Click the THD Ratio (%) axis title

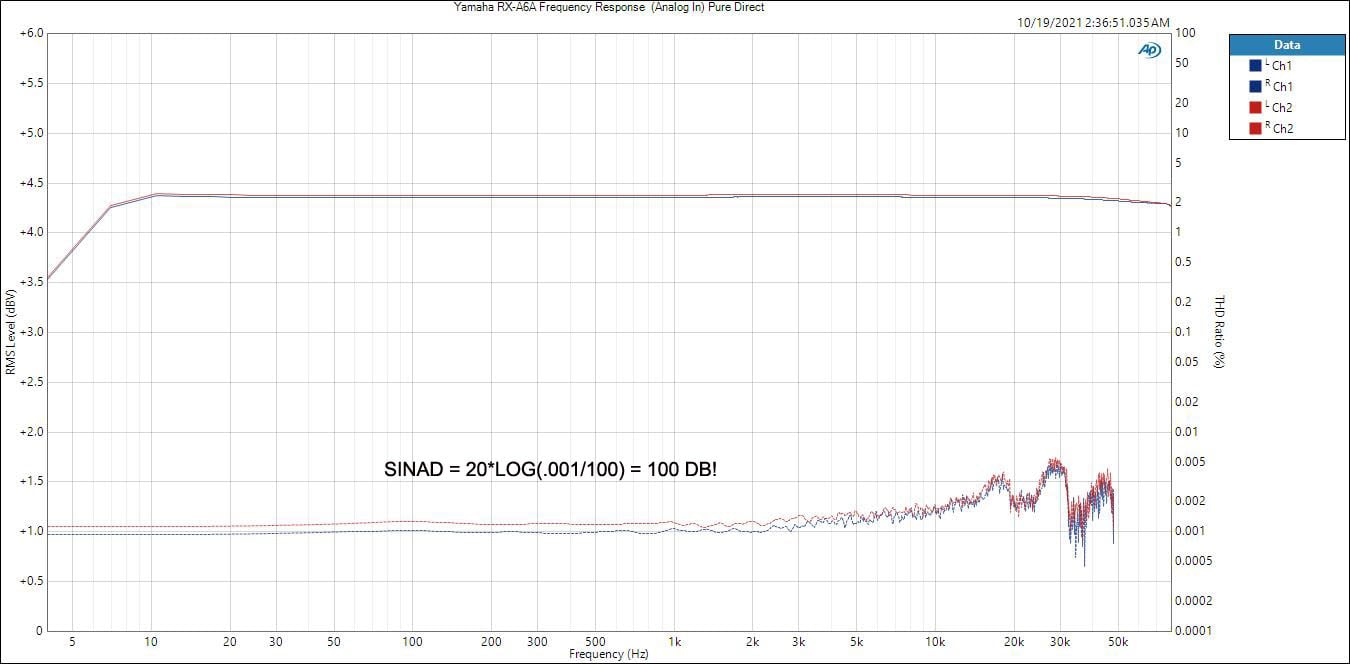(1219, 332)
